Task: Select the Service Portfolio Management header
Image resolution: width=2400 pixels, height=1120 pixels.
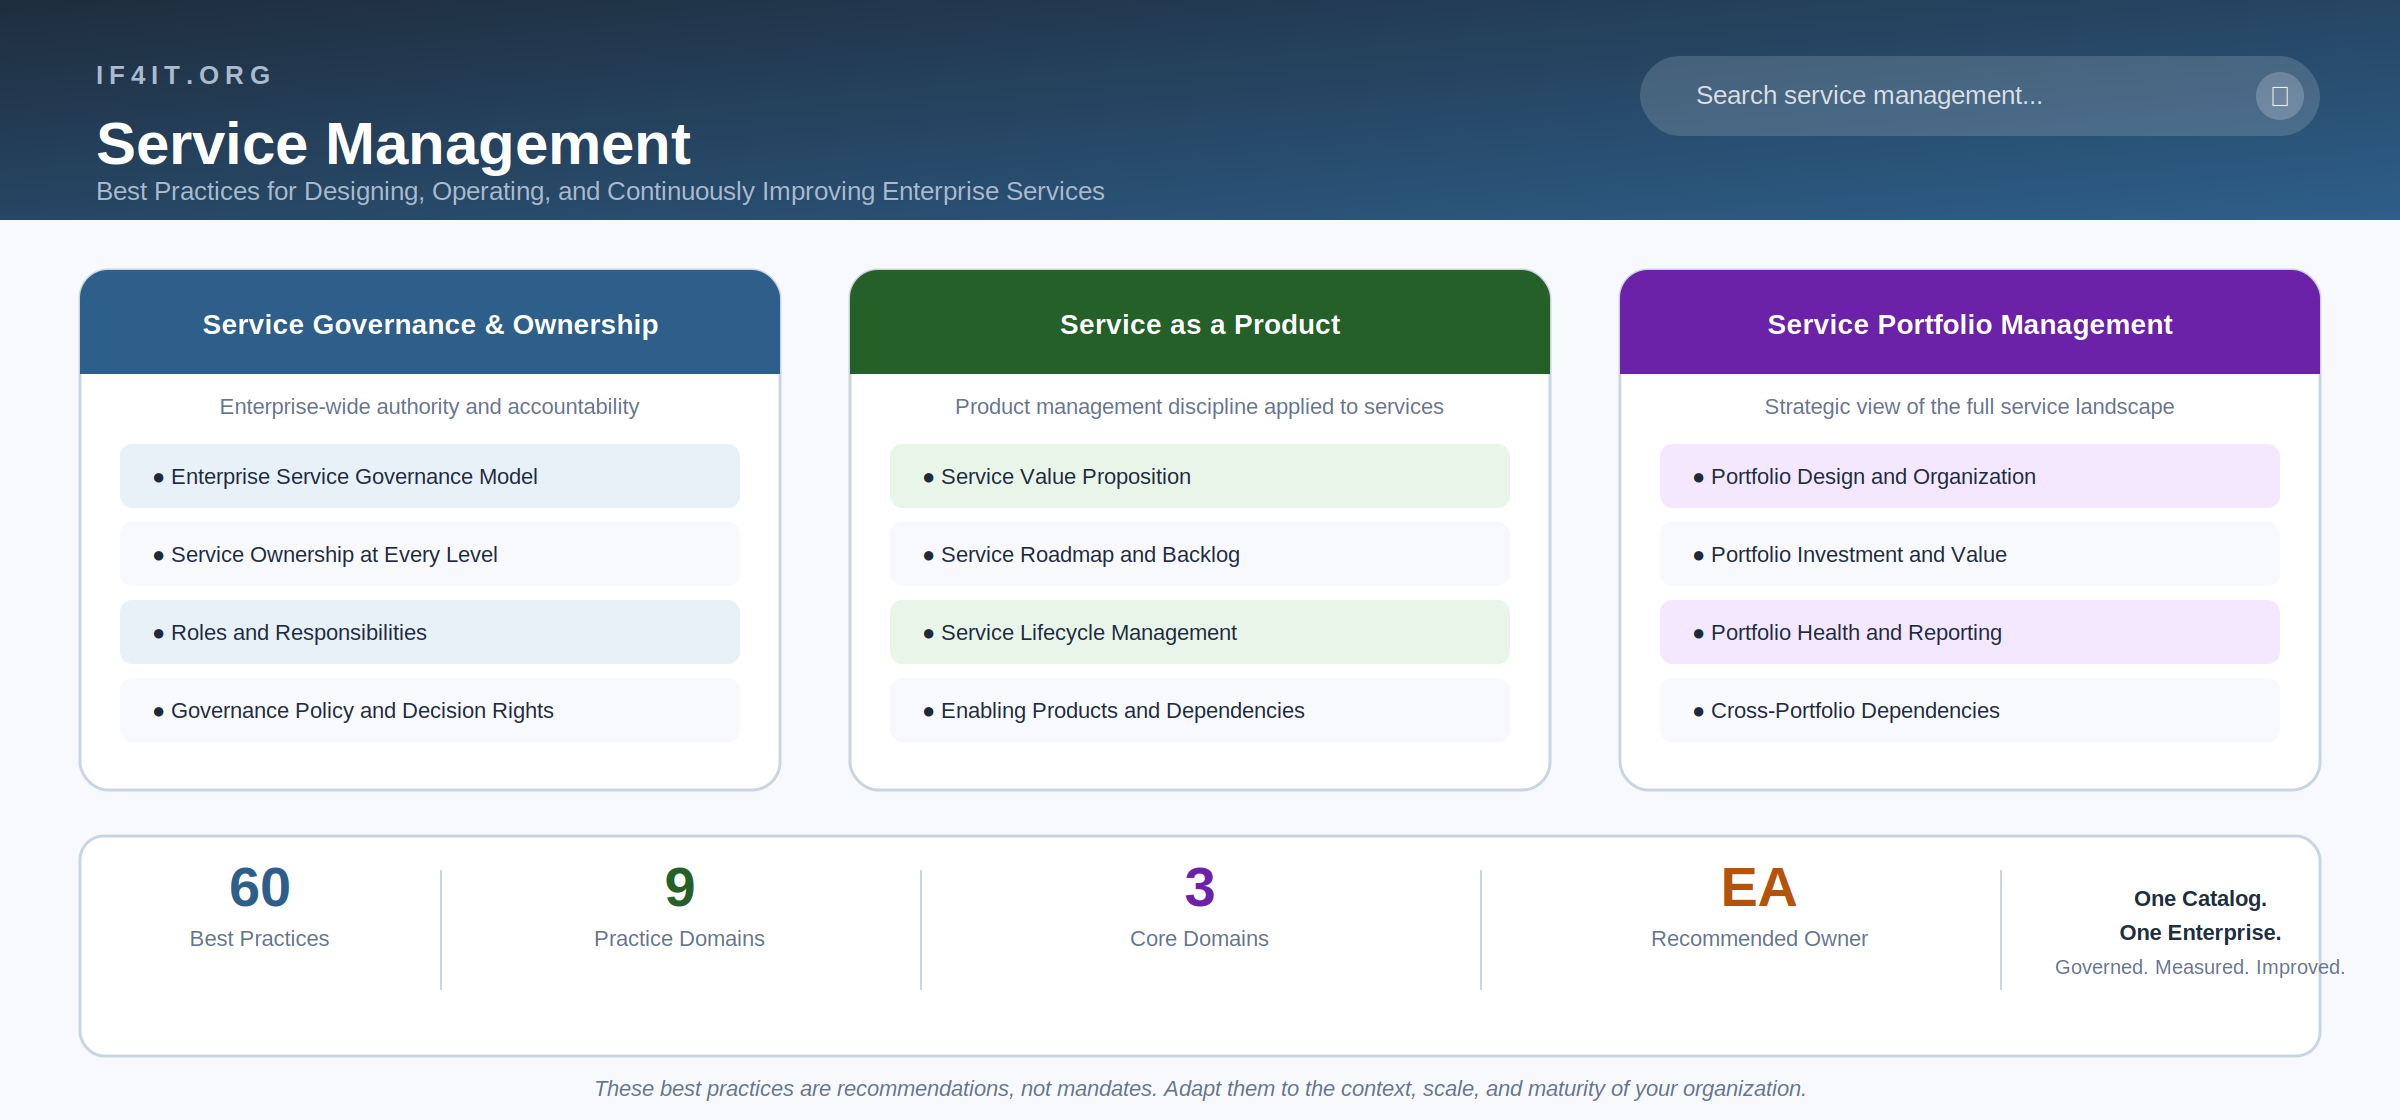Action: point(1969,323)
